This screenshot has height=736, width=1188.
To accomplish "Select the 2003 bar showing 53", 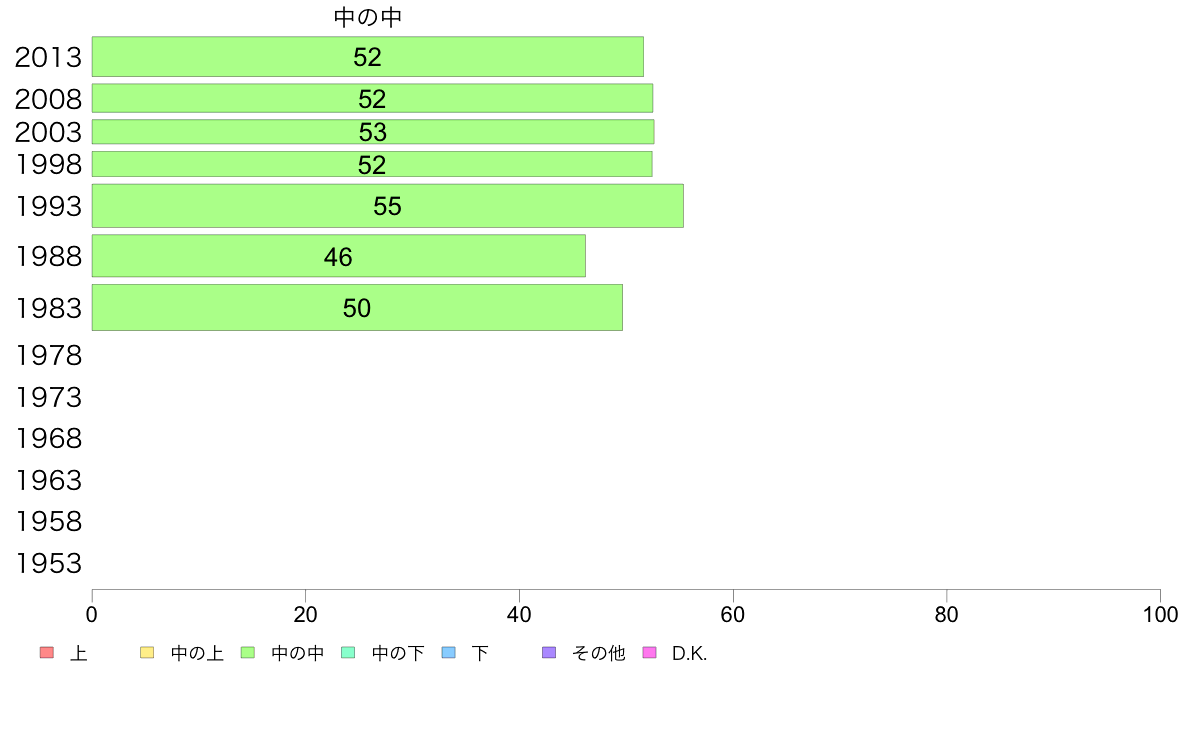I will (x=373, y=132).
